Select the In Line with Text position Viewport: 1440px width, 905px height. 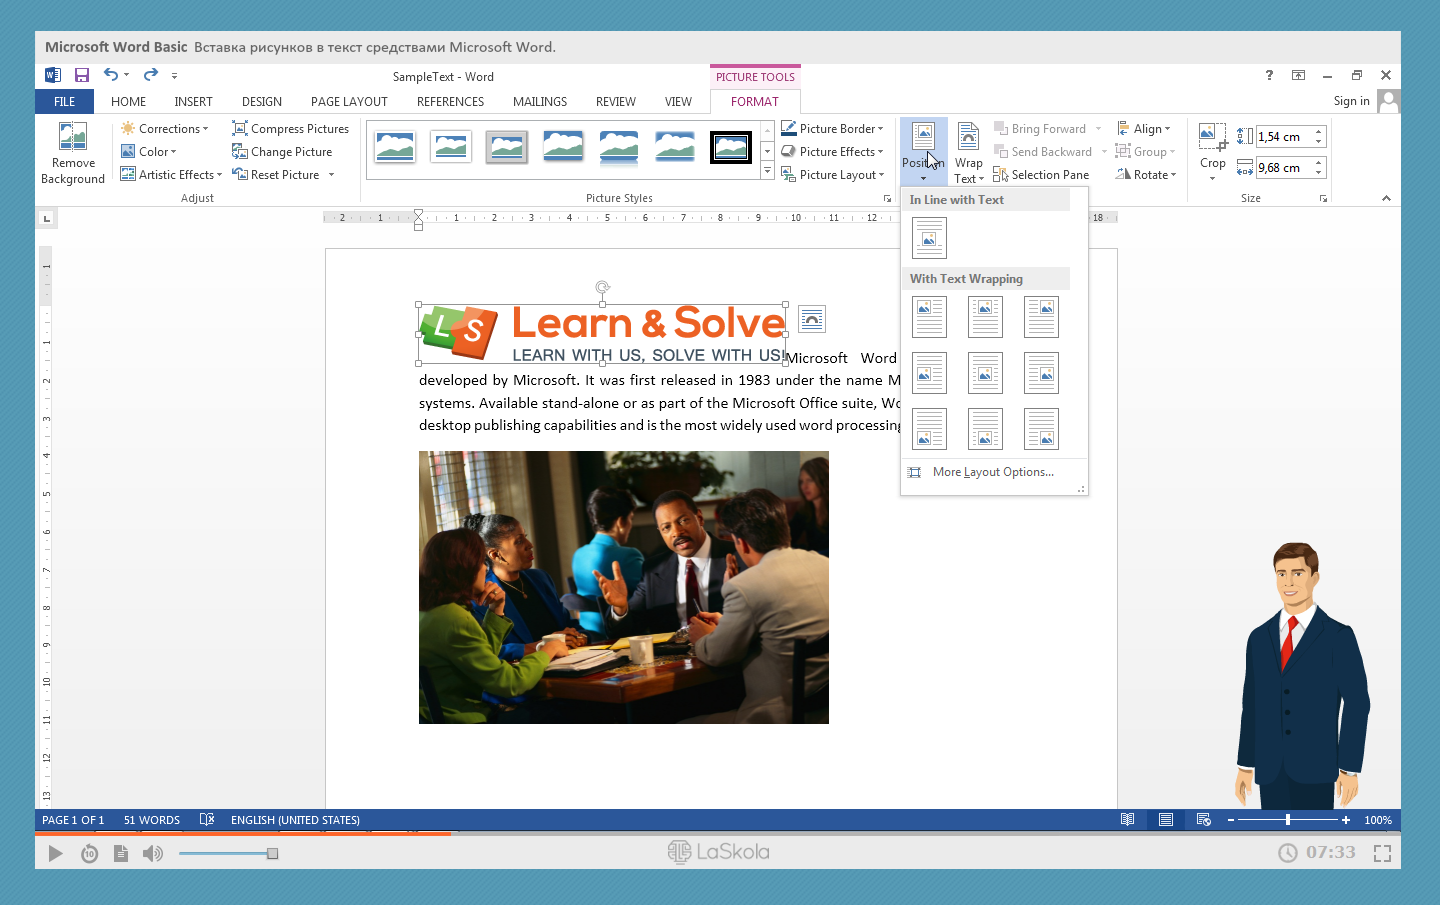pyautogui.click(x=929, y=238)
